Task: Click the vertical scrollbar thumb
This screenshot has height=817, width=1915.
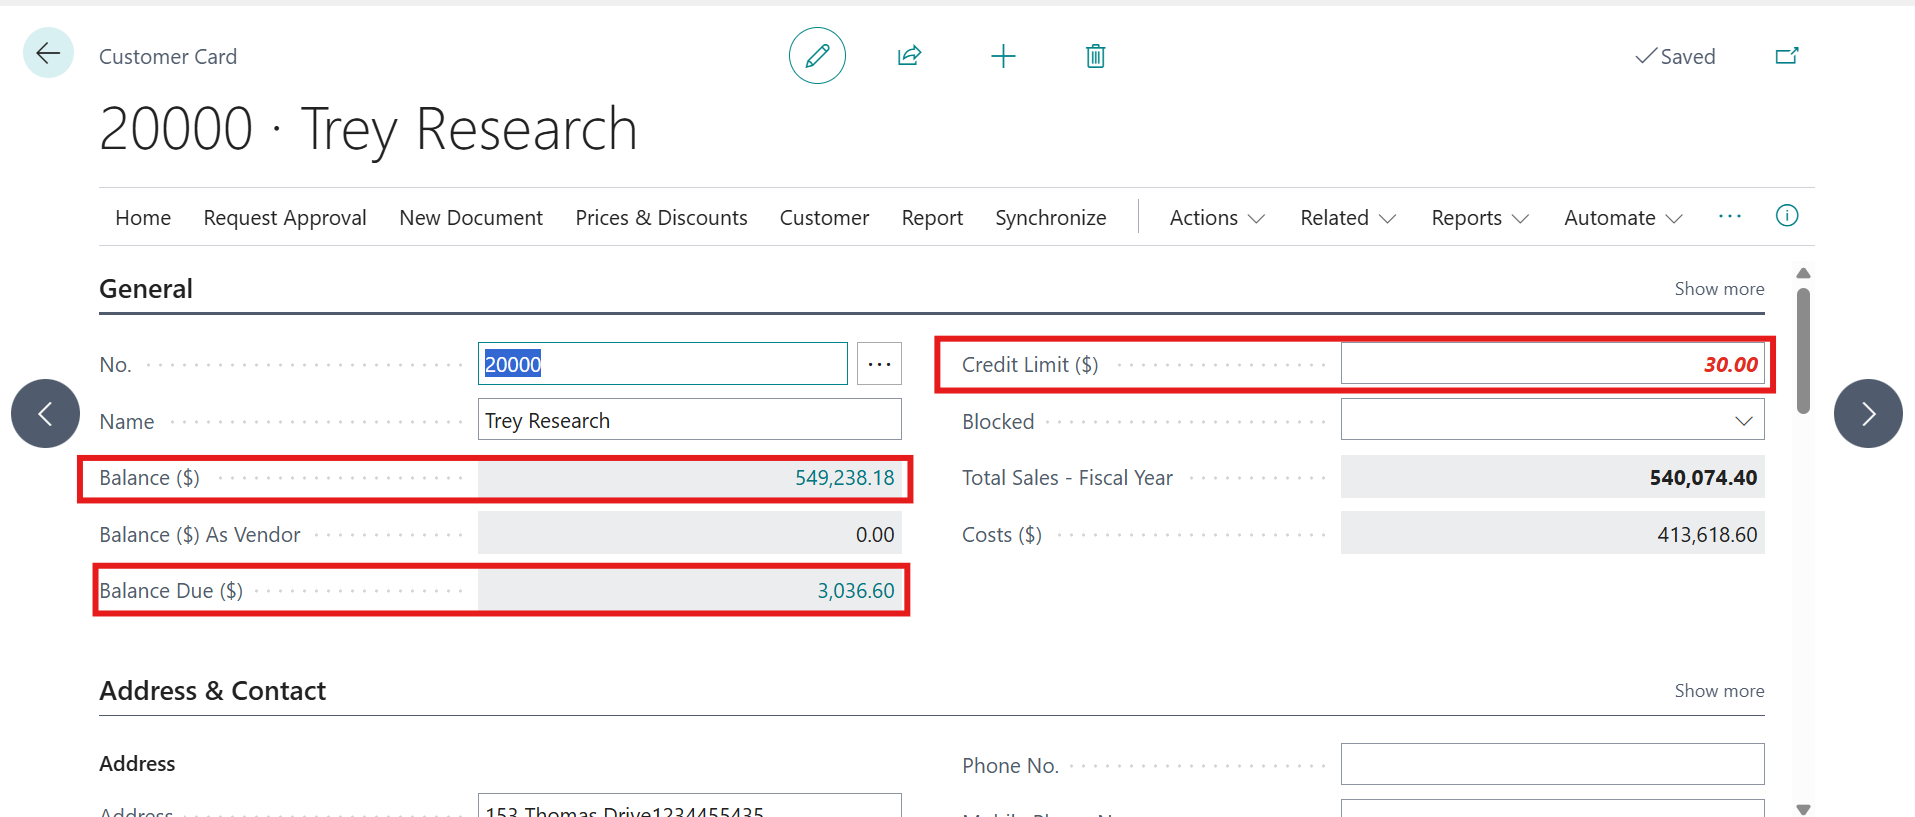Action: (1804, 351)
